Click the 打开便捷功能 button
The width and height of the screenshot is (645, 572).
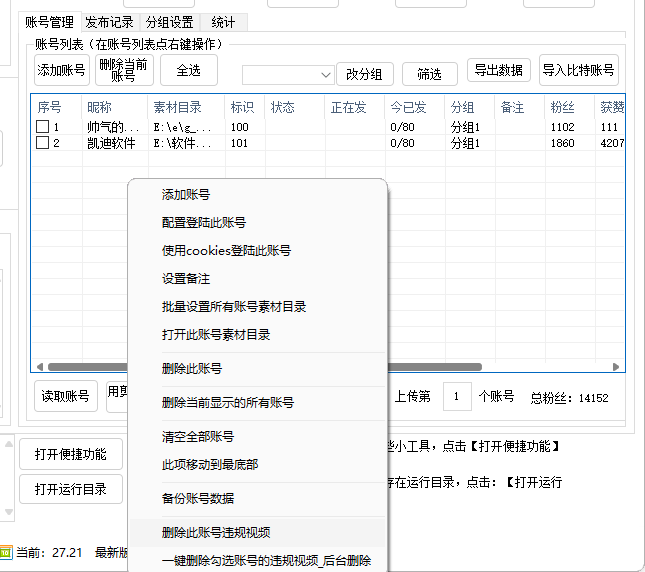pos(71,454)
